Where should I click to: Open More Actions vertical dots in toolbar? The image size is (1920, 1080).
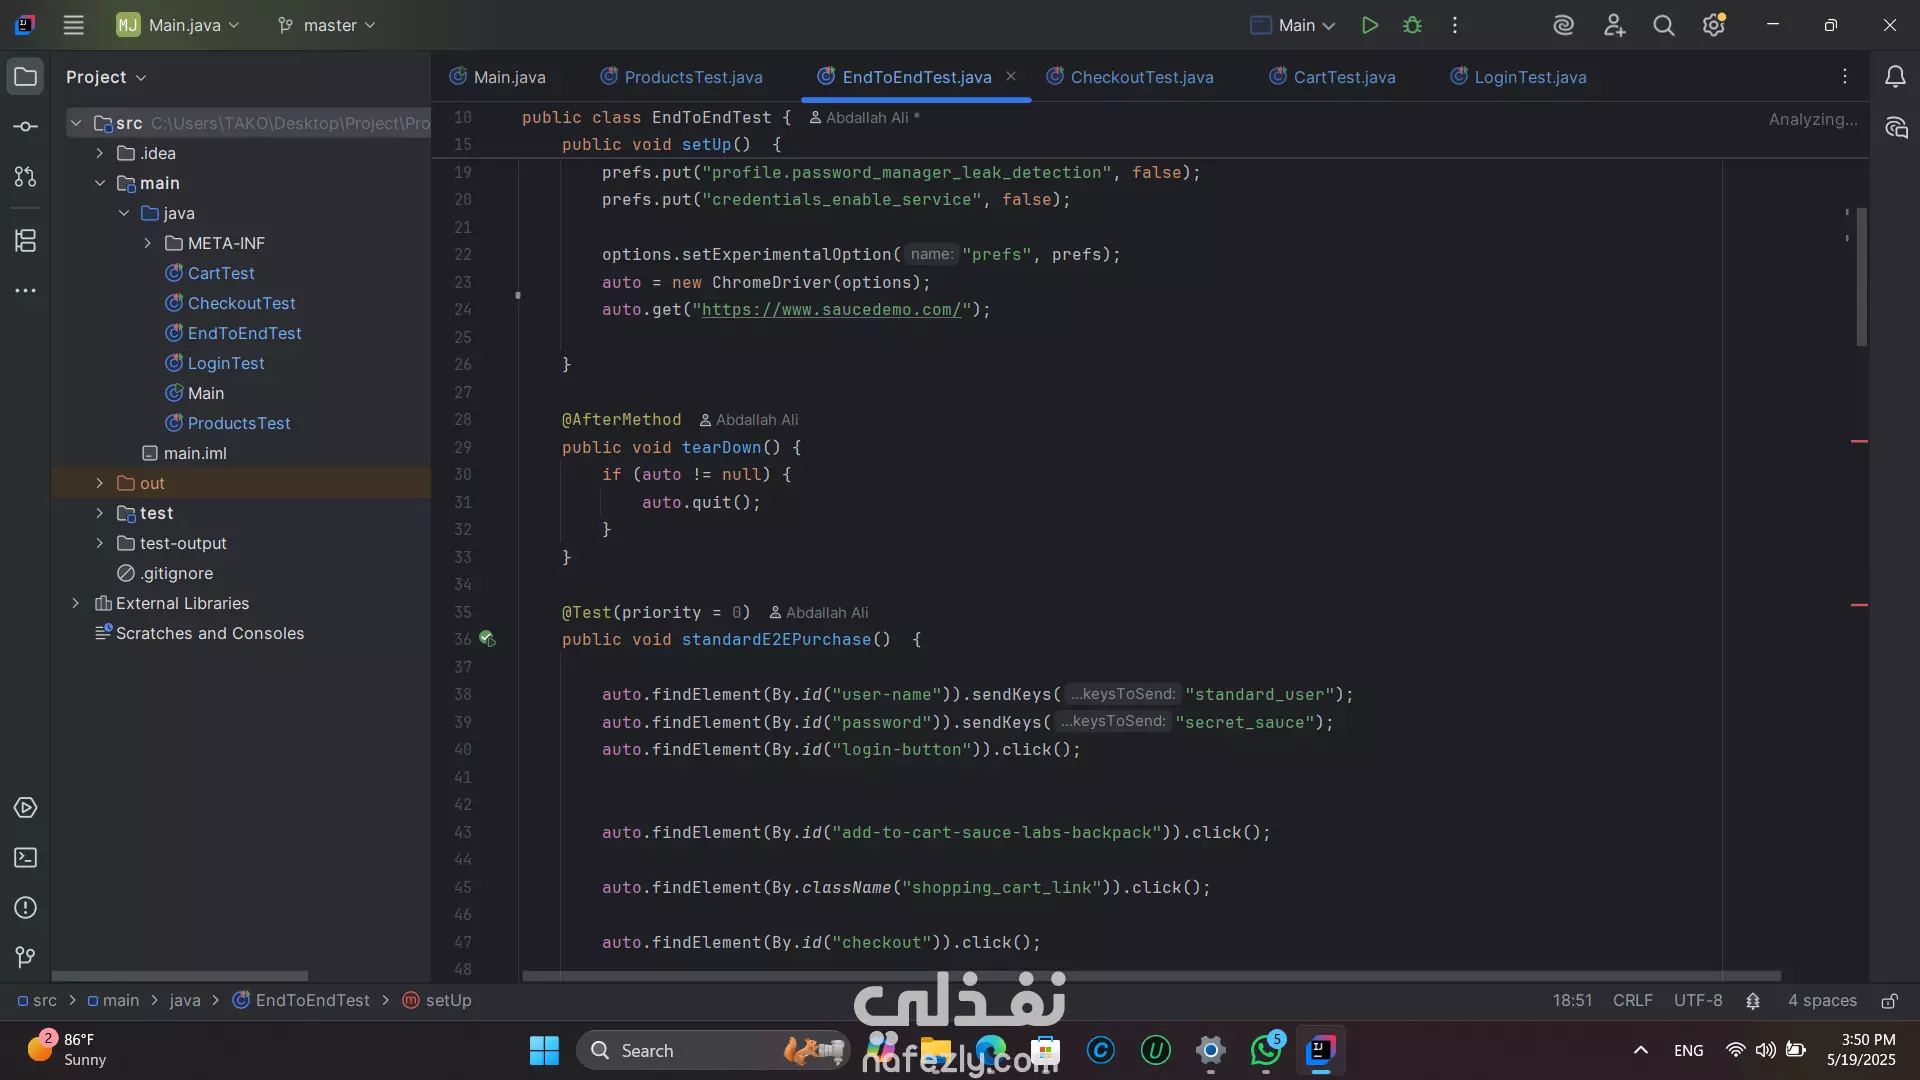[x=1455, y=25]
